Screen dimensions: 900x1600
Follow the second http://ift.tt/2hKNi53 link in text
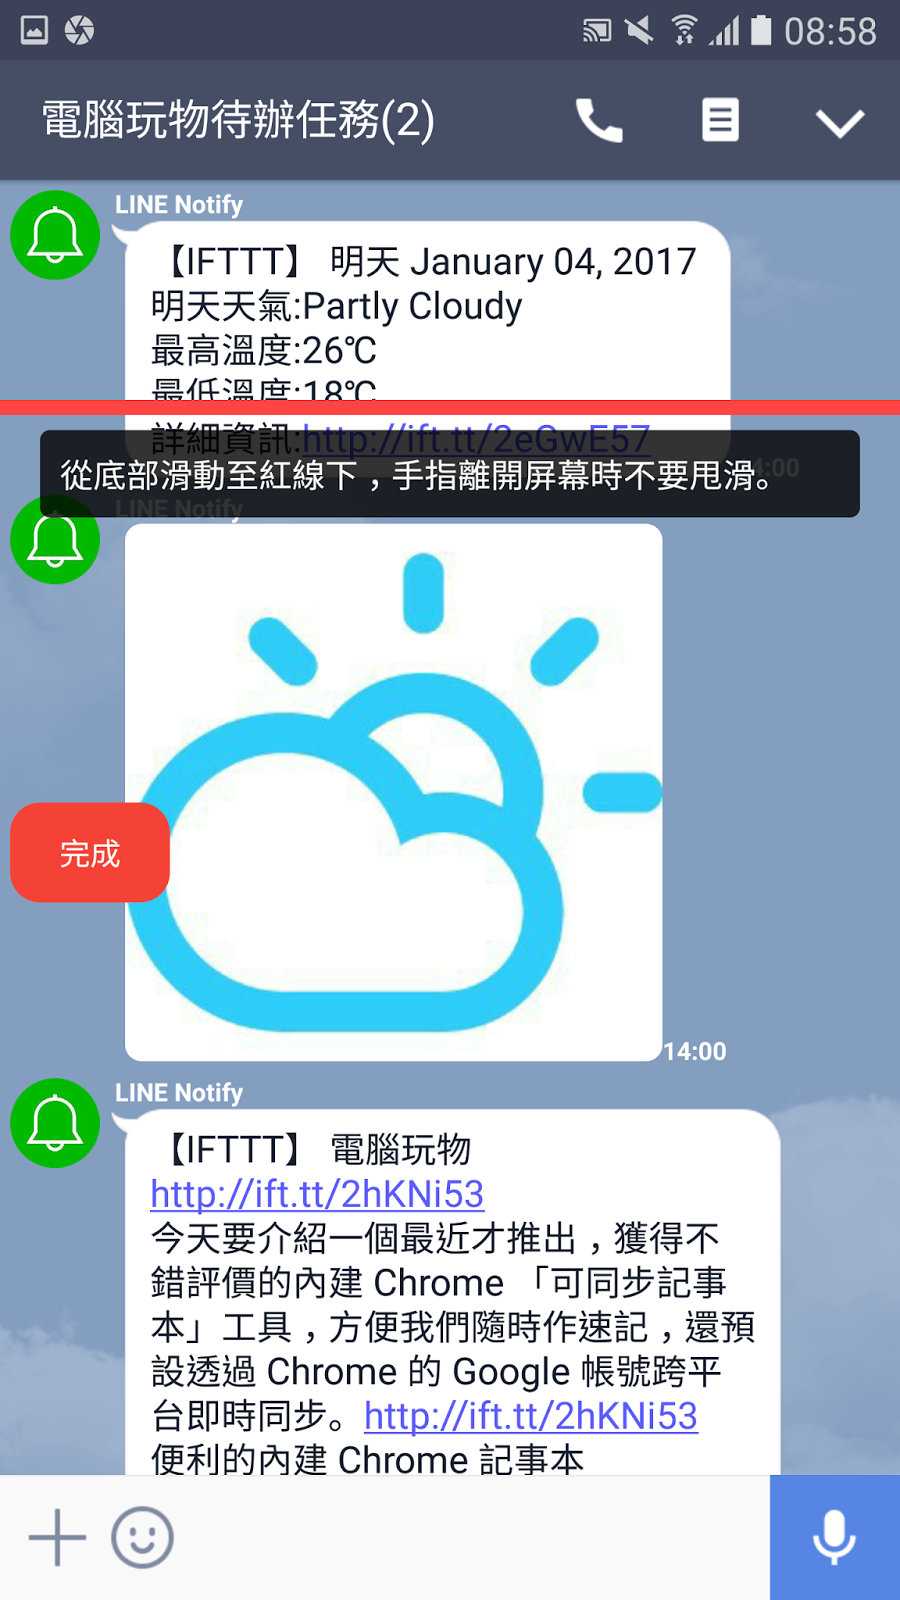(x=531, y=1416)
